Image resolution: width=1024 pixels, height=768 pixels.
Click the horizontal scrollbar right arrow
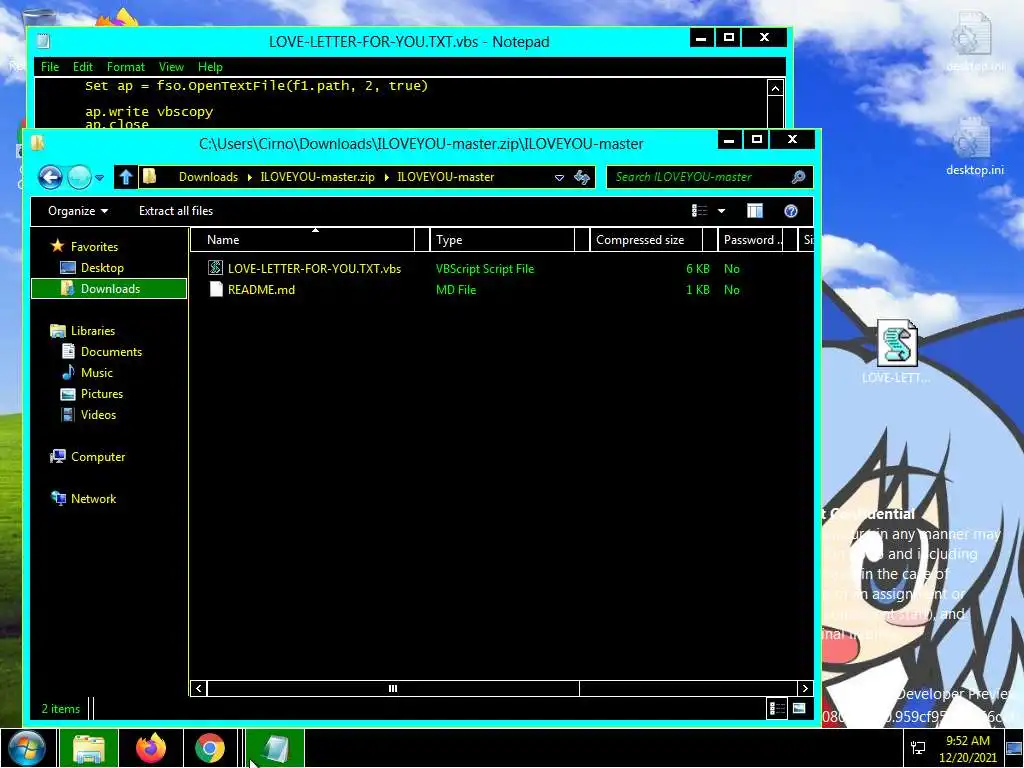click(x=805, y=688)
